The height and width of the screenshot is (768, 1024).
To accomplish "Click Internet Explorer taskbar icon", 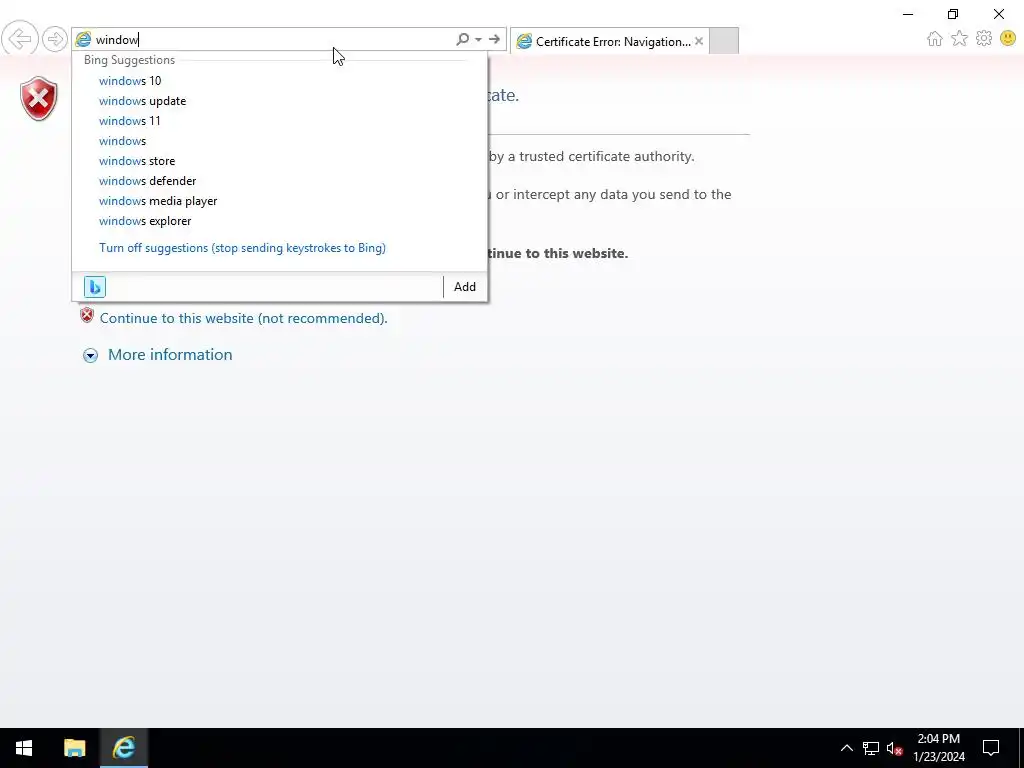I will [x=123, y=748].
